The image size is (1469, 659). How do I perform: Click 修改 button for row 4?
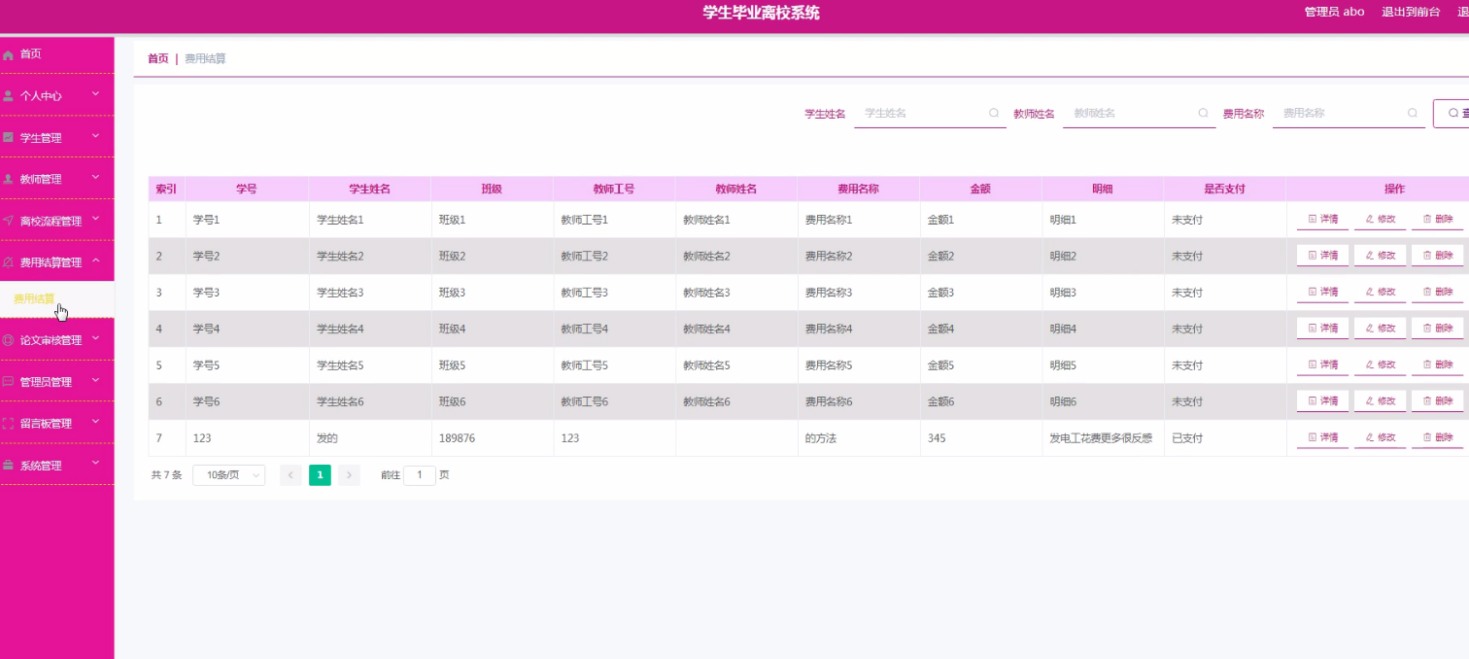[1380, 328]
